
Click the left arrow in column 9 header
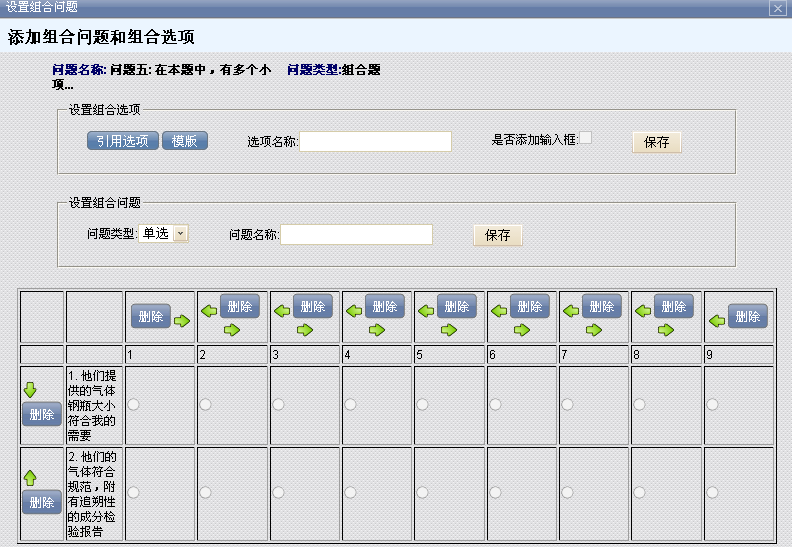tap(716, 321)
